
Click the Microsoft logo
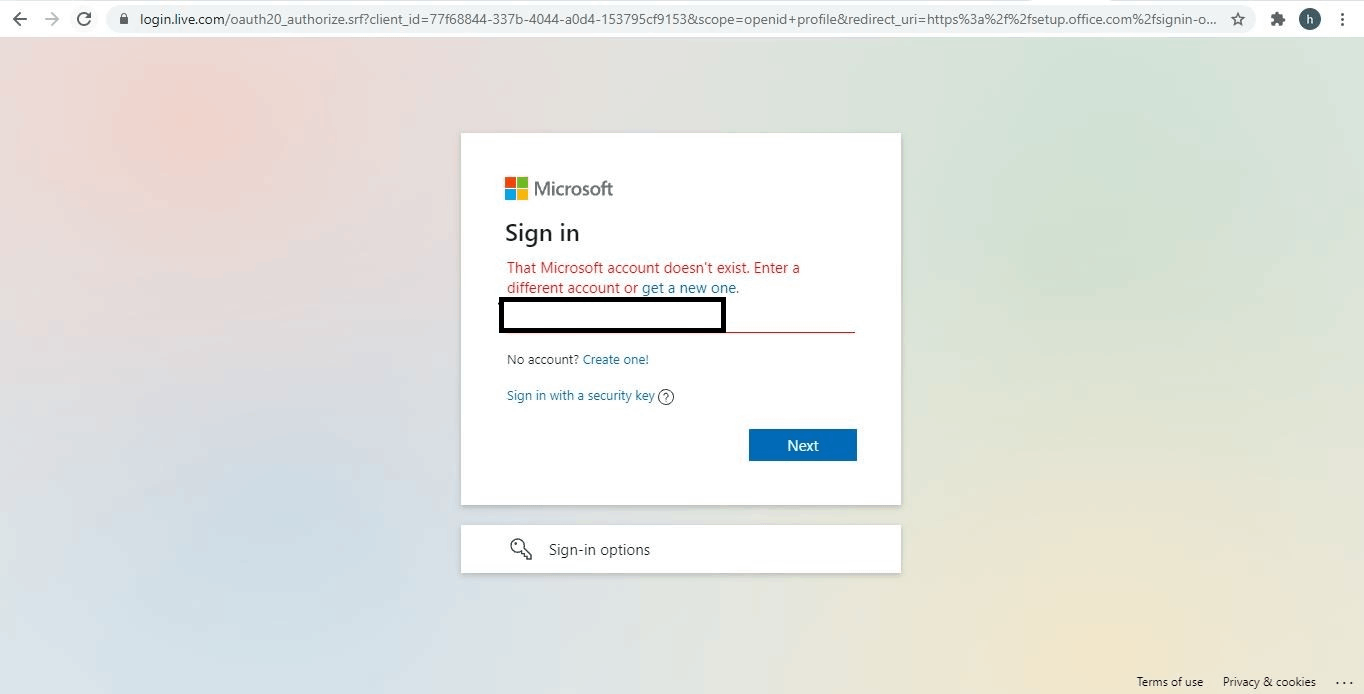pyautogui.click(x=559, y=188)
